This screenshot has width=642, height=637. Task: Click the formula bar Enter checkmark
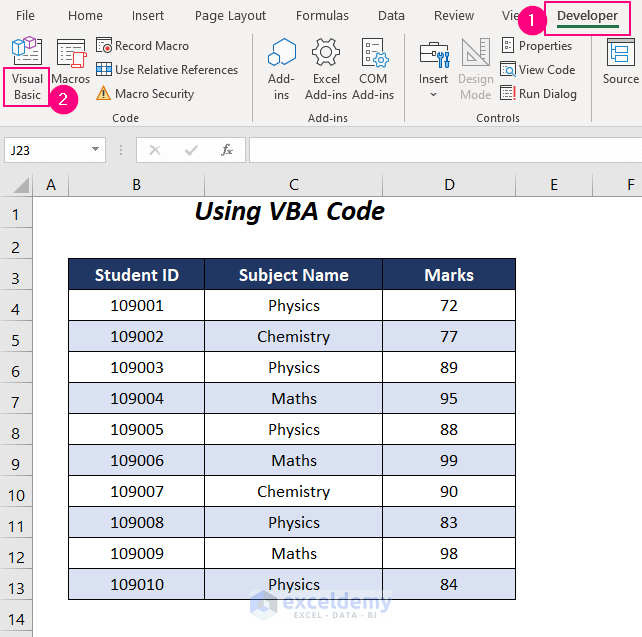coord(191,150)
